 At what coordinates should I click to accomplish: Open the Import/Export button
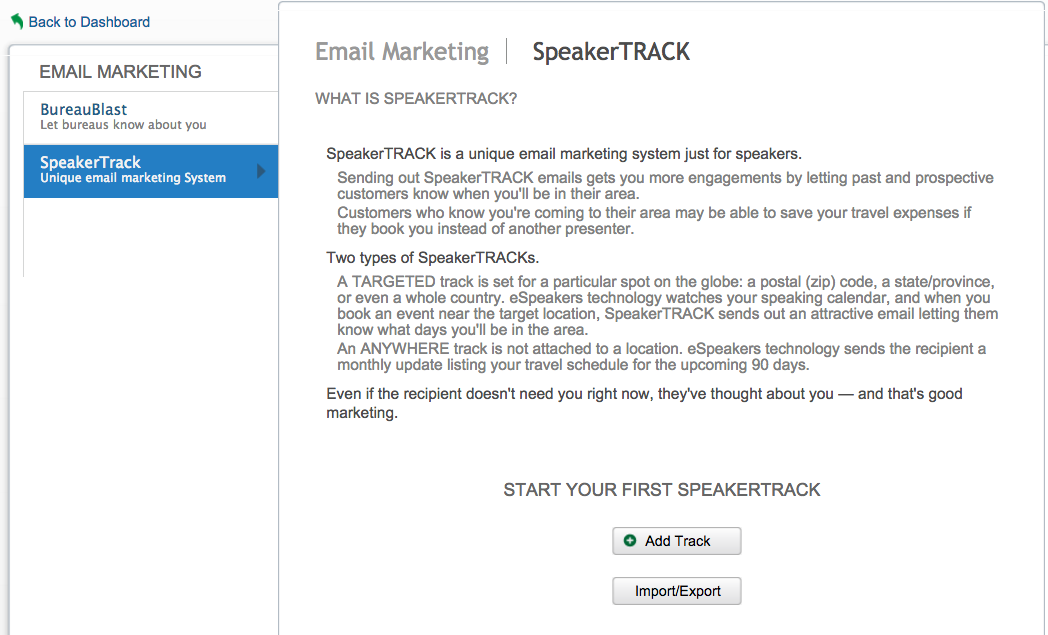(676, 591)
